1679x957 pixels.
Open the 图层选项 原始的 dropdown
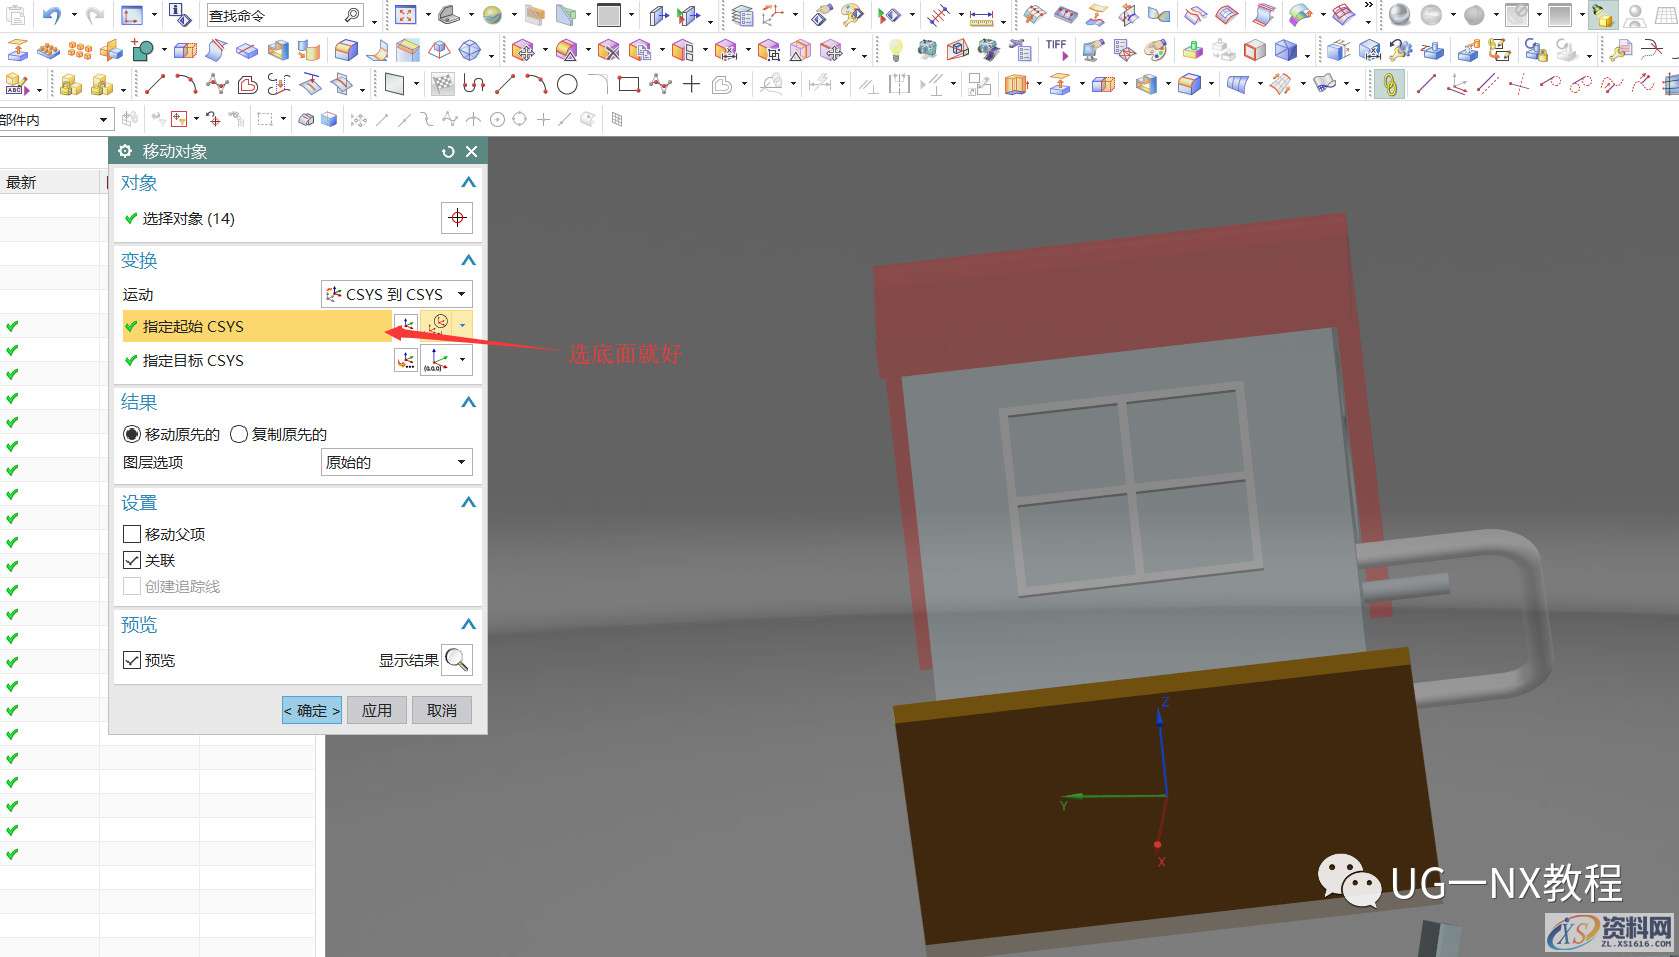(396, 462)
